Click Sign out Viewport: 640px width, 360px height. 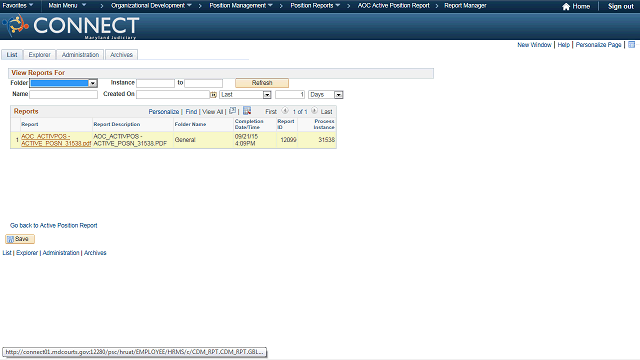pos(620,7)
